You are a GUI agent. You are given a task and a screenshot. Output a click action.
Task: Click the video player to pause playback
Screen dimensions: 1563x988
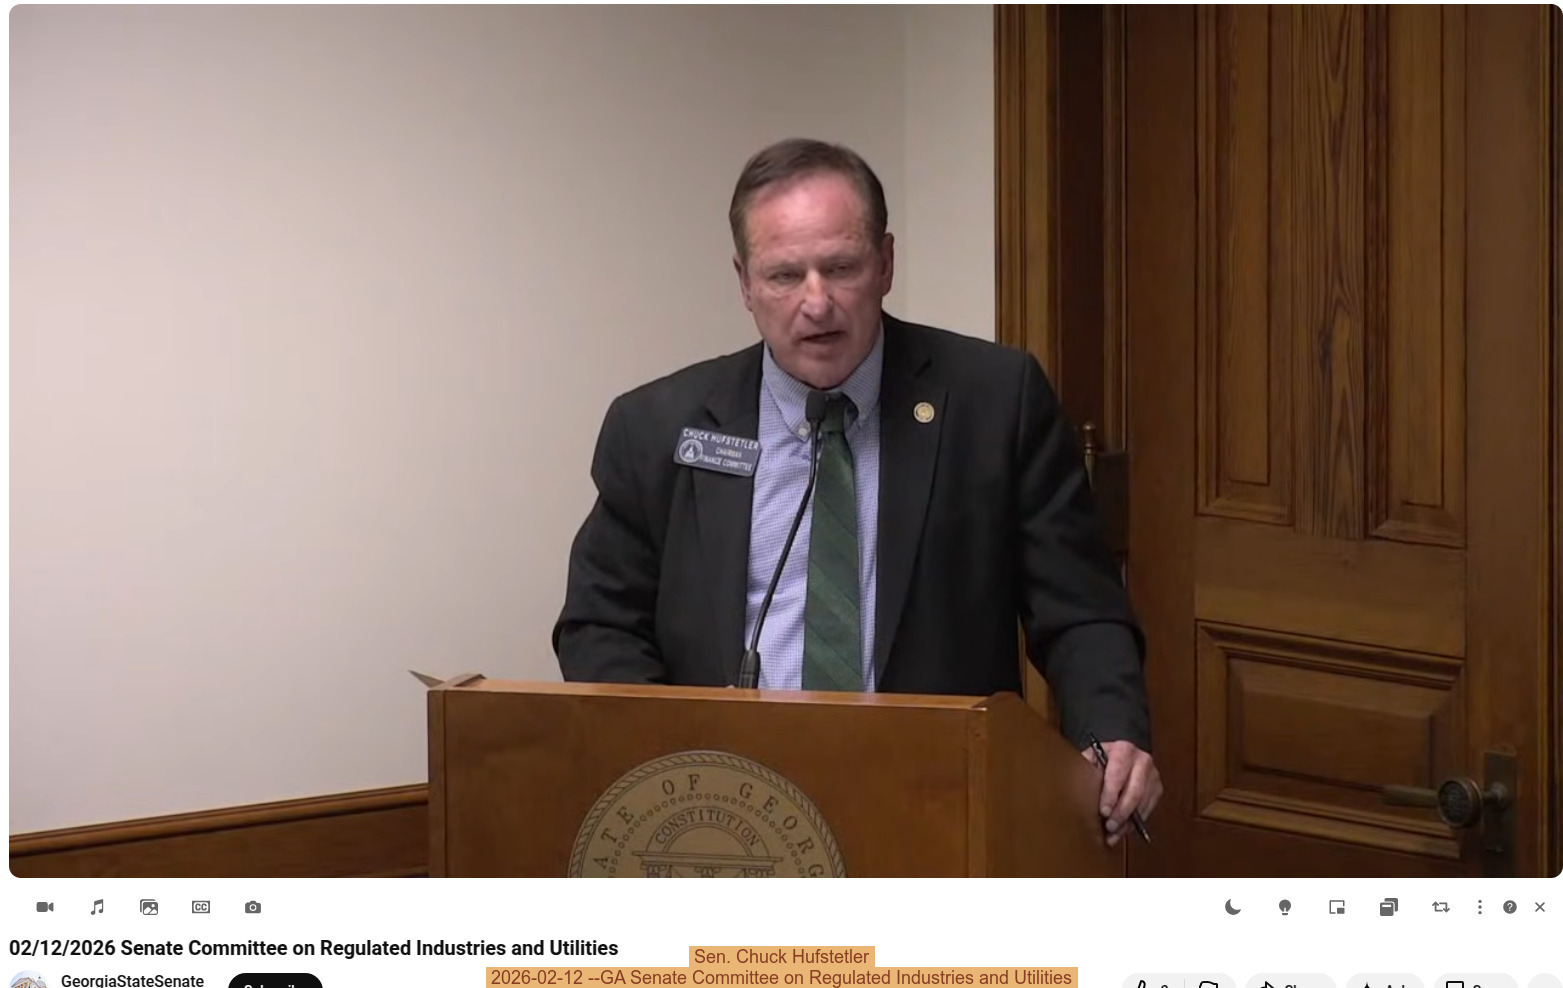tap(781, 440)
